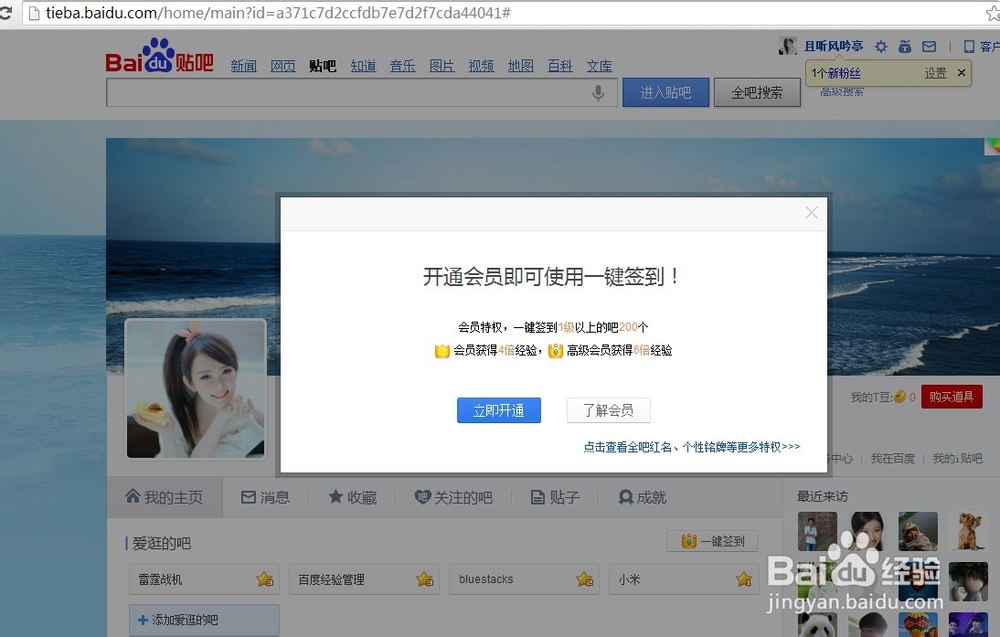Open 百科 in the top navigation

(560, 66)
